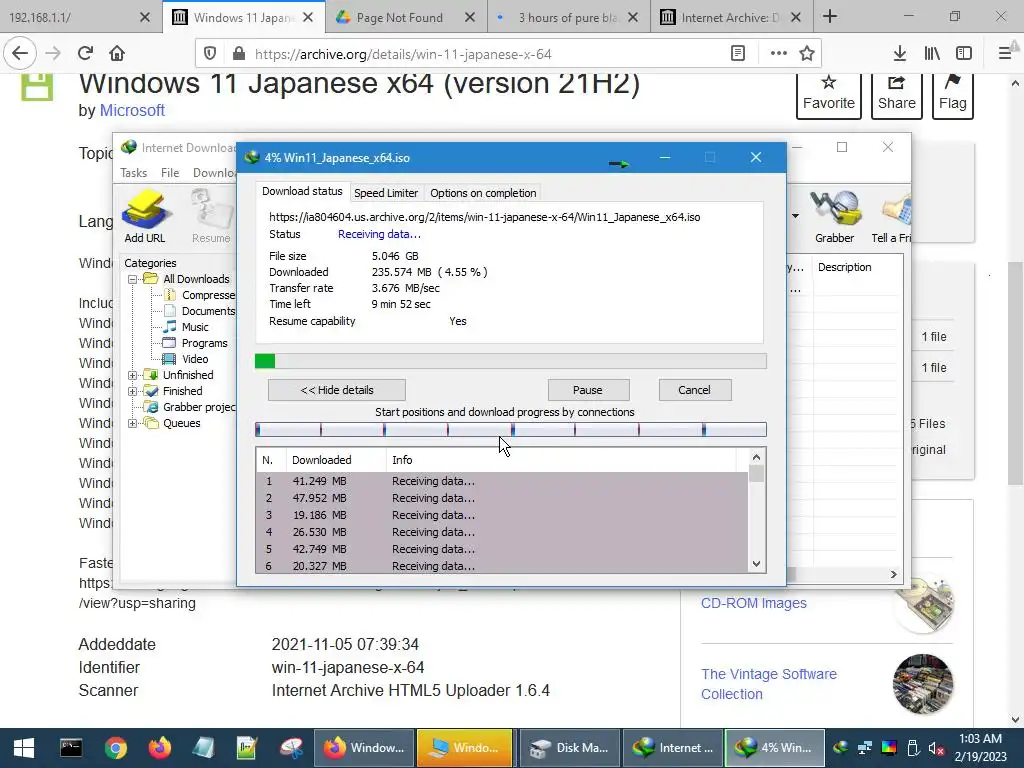This screenshot has width=1024, height=768.
Task: Click the tracking protection shield icon
Action: pos(210,54)
